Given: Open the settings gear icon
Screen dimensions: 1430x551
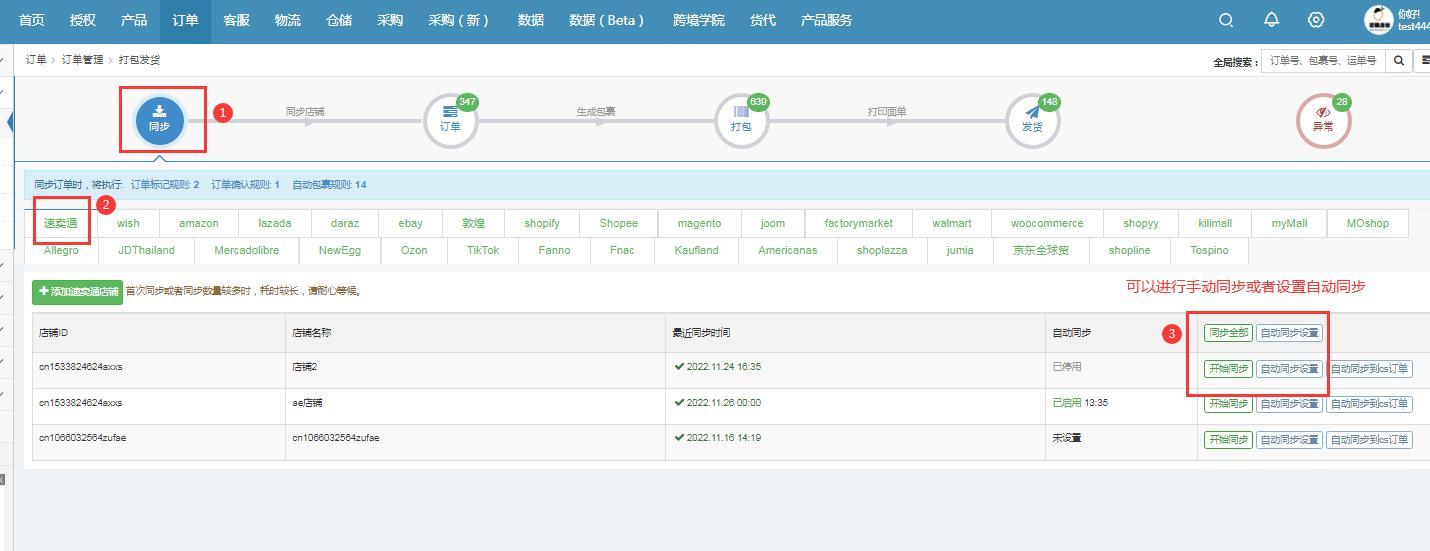Looking at the screenshot, I should (x=1316, y=20).
